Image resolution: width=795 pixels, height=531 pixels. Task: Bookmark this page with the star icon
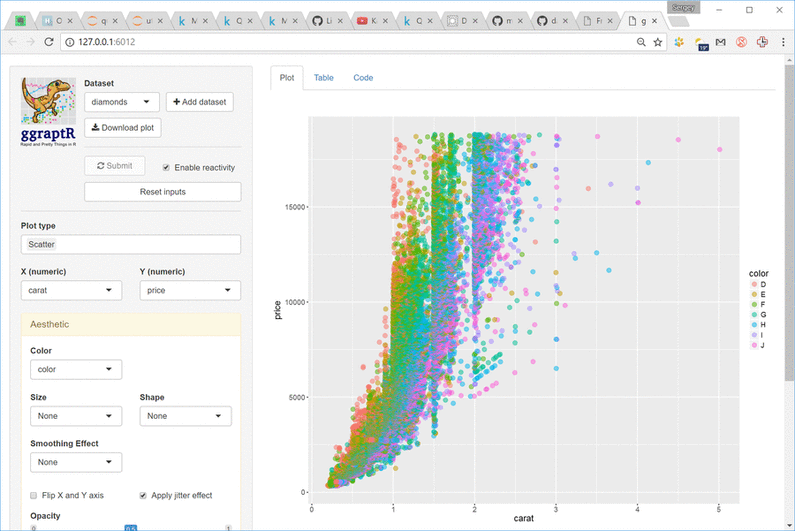[x=657, y=42]
